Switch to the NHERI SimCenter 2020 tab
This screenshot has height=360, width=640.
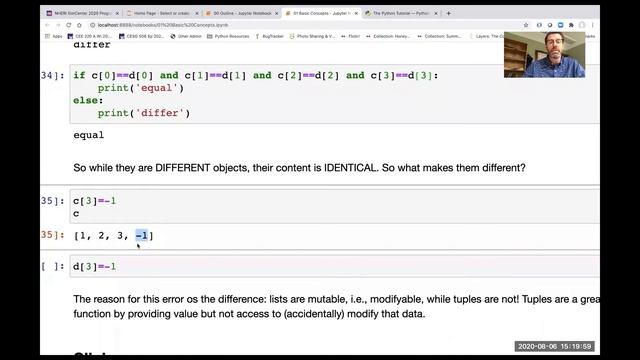tap(83, 13)
